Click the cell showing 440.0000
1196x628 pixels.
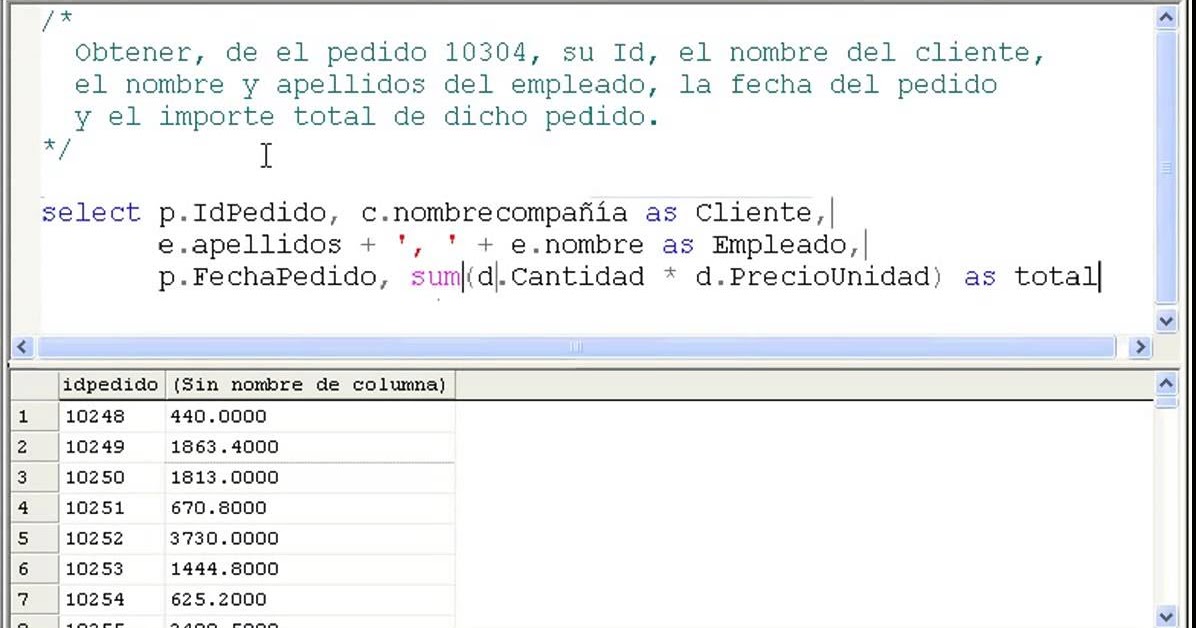[230, 416]
